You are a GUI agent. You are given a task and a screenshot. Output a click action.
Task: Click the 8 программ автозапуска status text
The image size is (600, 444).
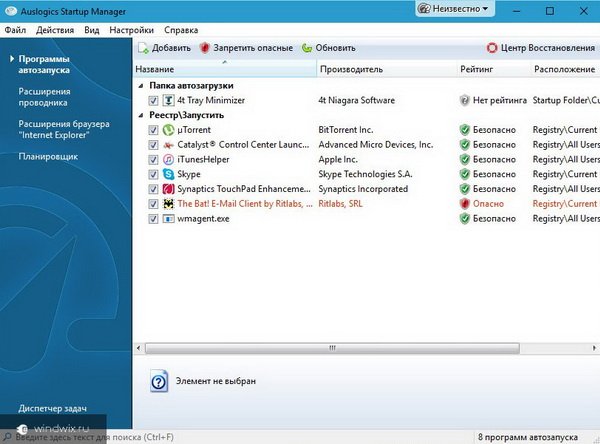click(528, 437)
